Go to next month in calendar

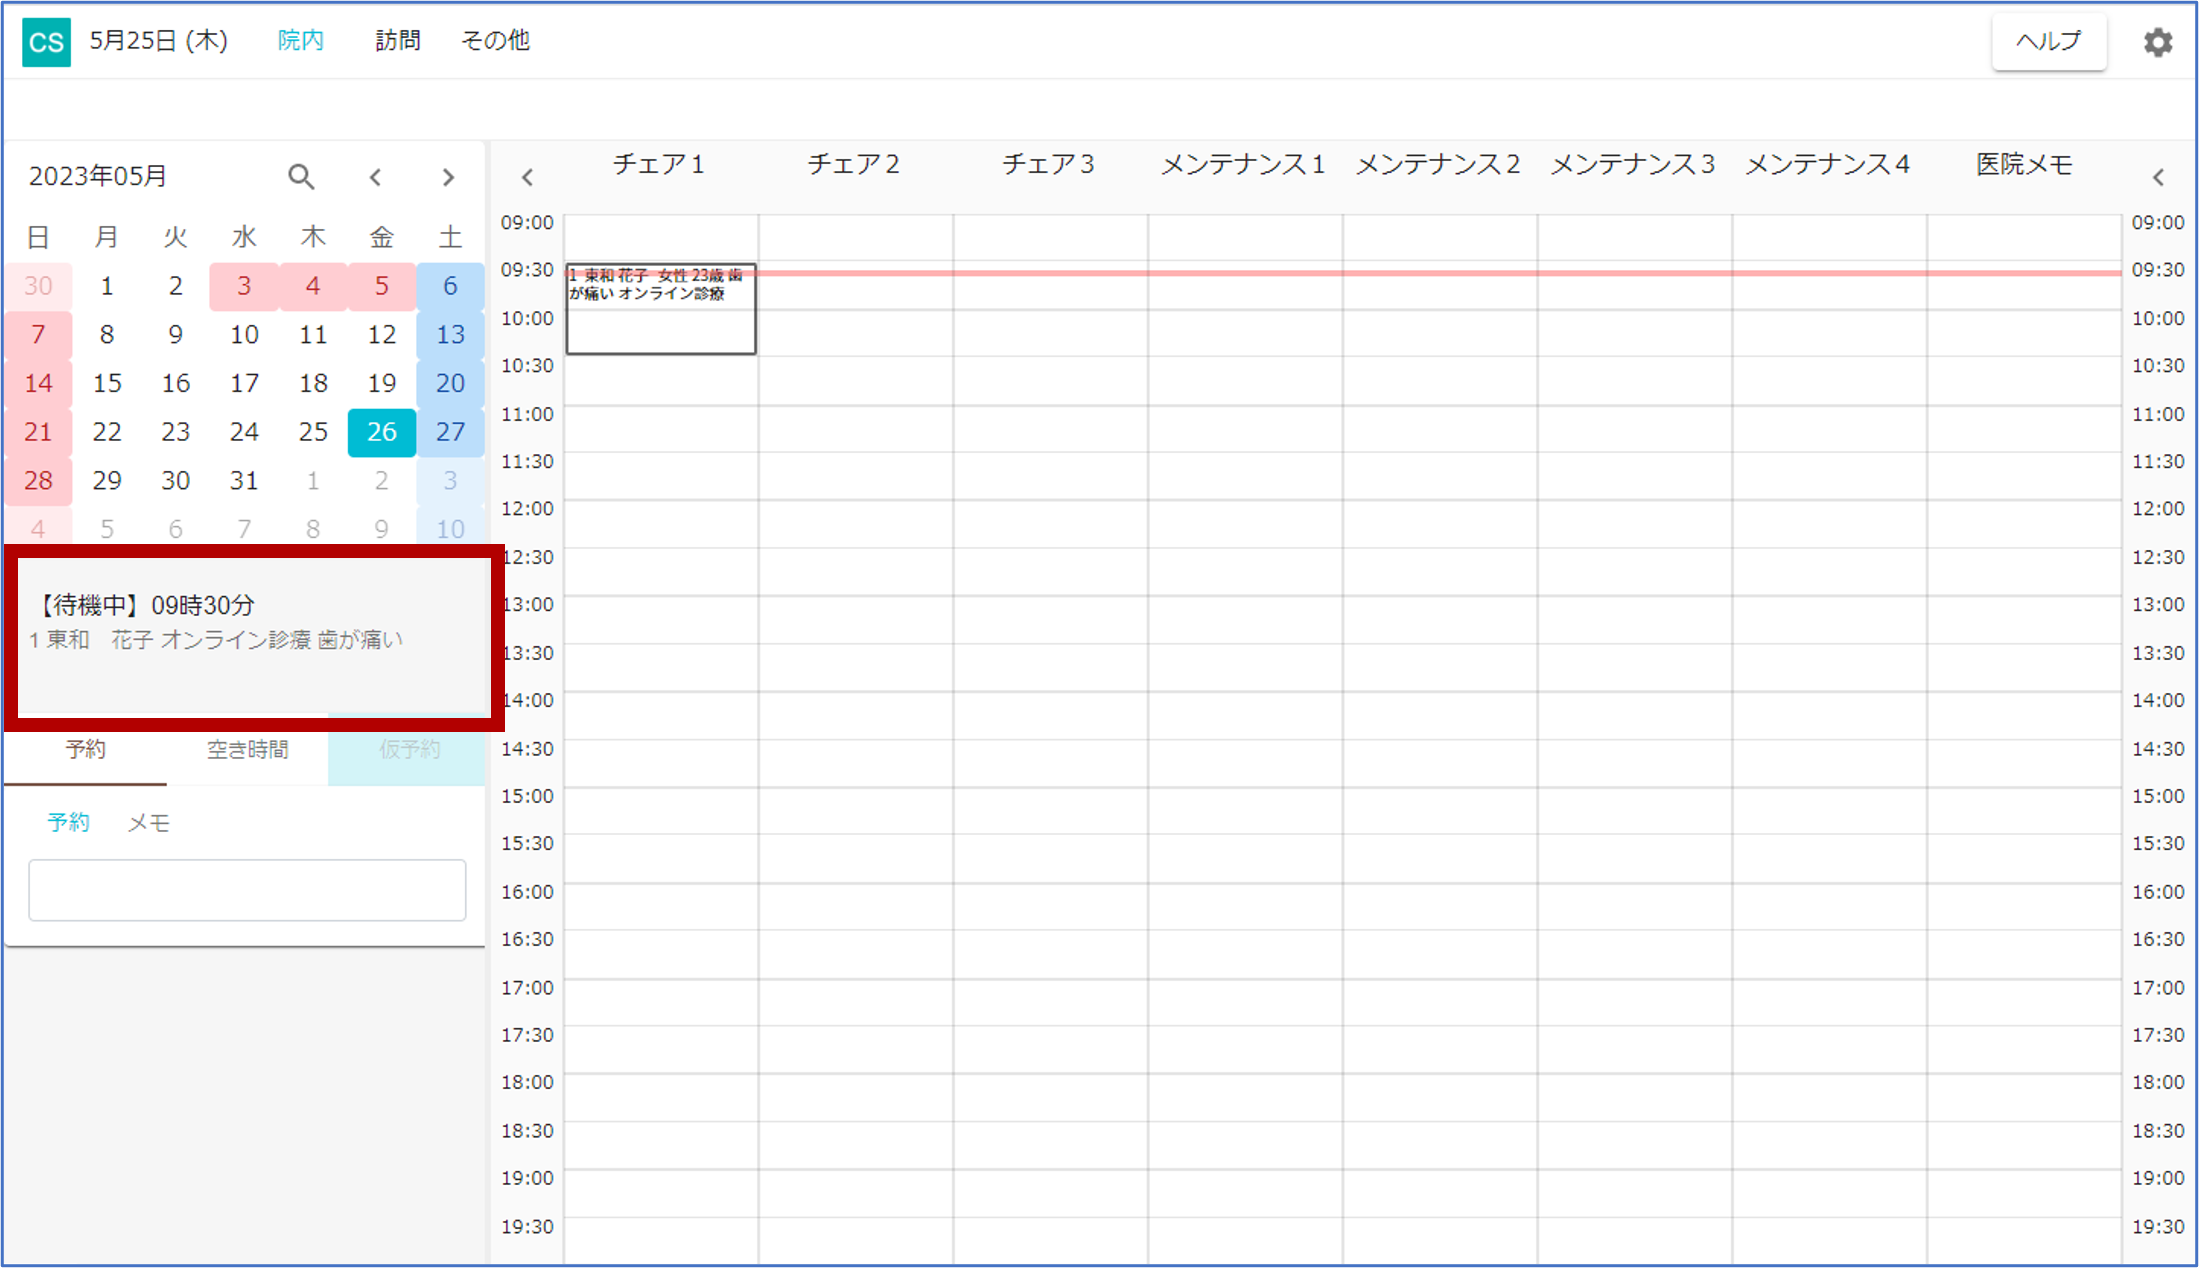click(448, 177)
